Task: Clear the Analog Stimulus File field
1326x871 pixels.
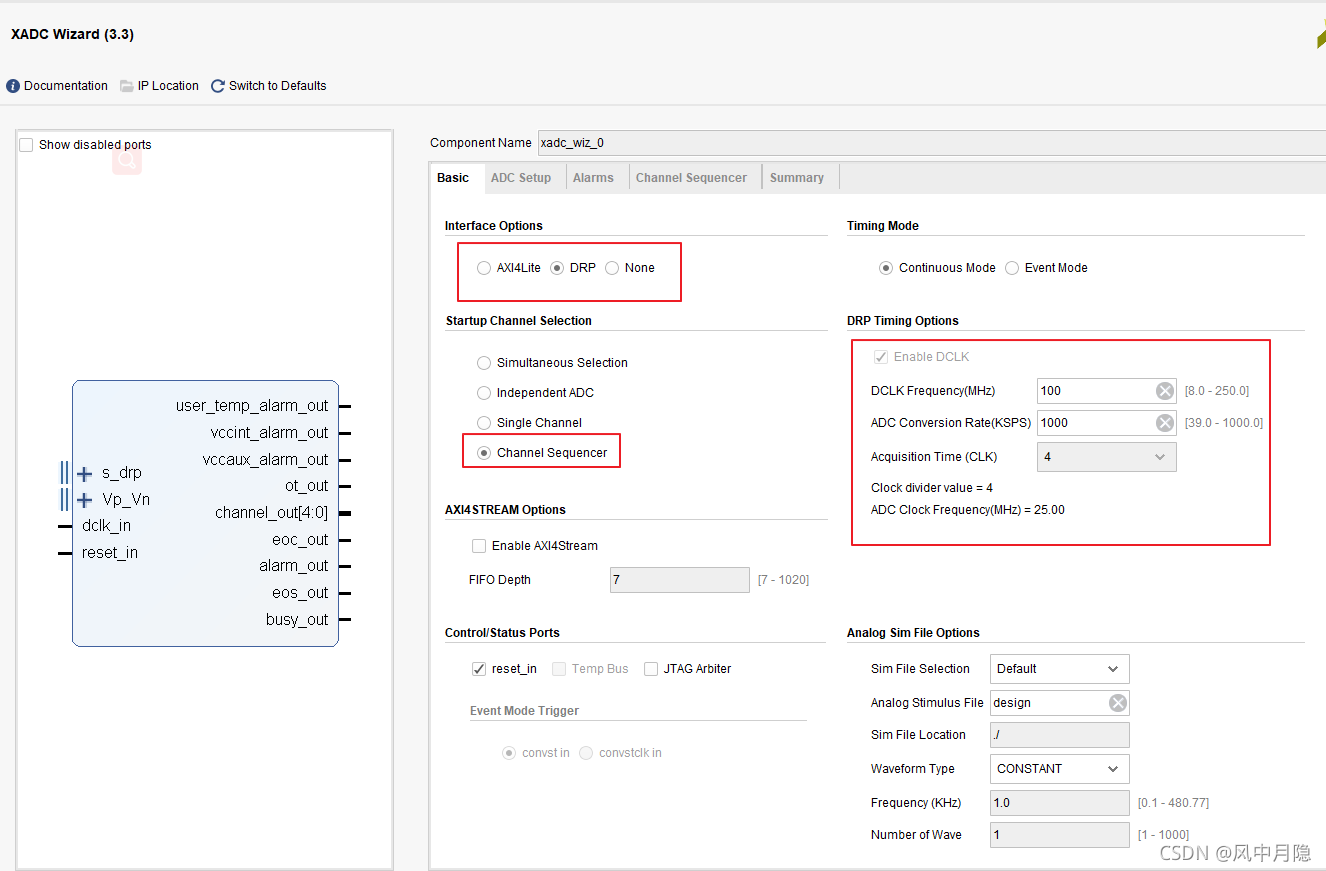Action: point(1118,703)
